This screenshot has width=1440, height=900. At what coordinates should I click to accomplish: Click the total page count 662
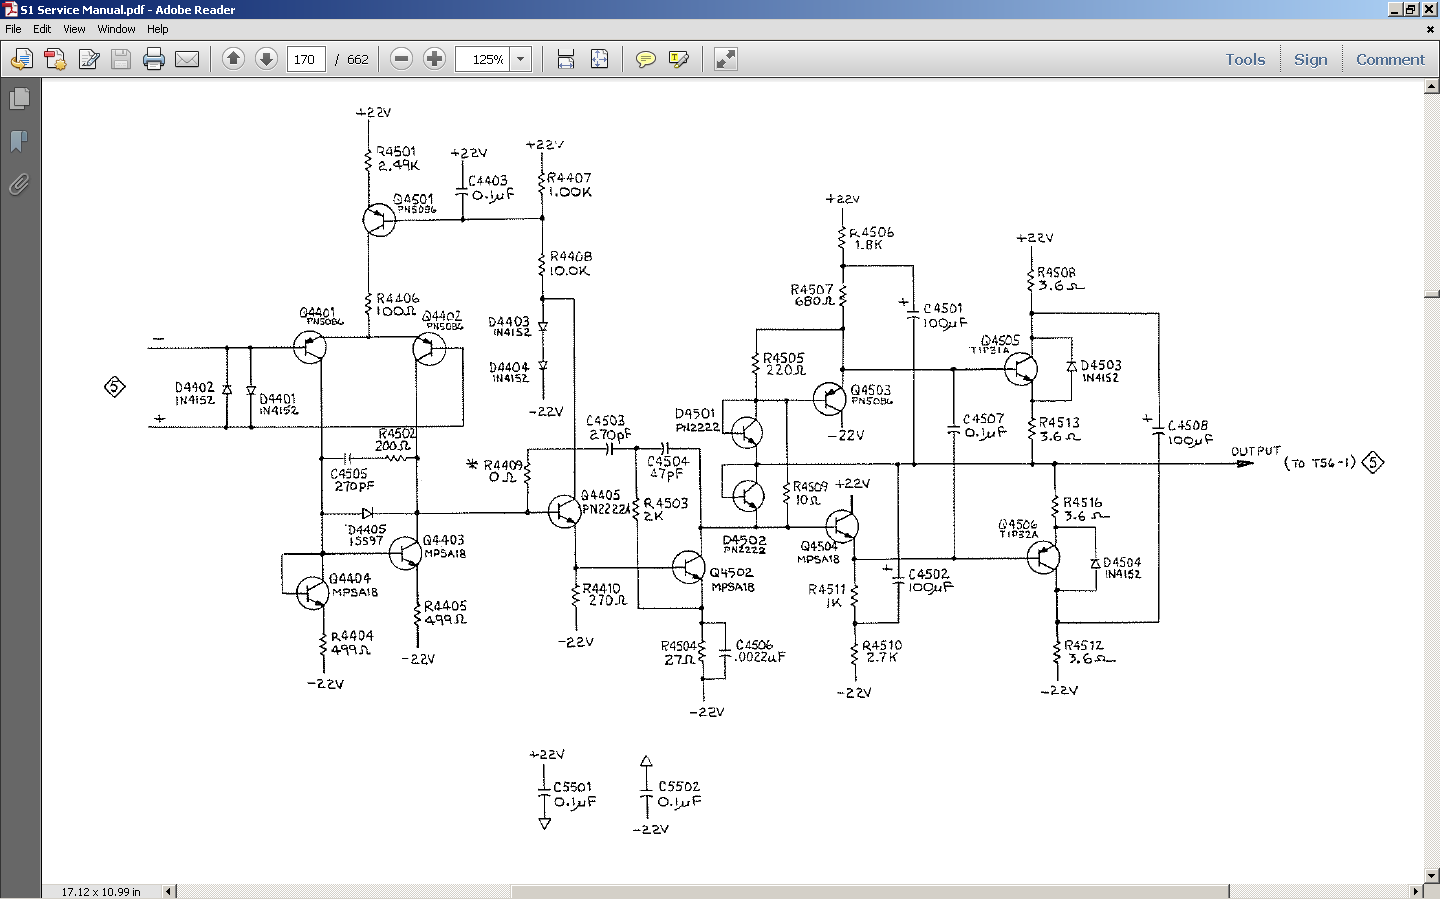(358, 60)
